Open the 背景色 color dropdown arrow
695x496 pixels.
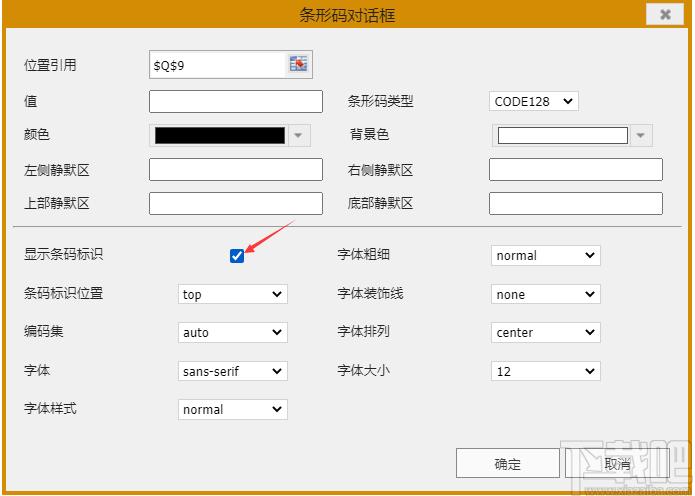point(640,135)
